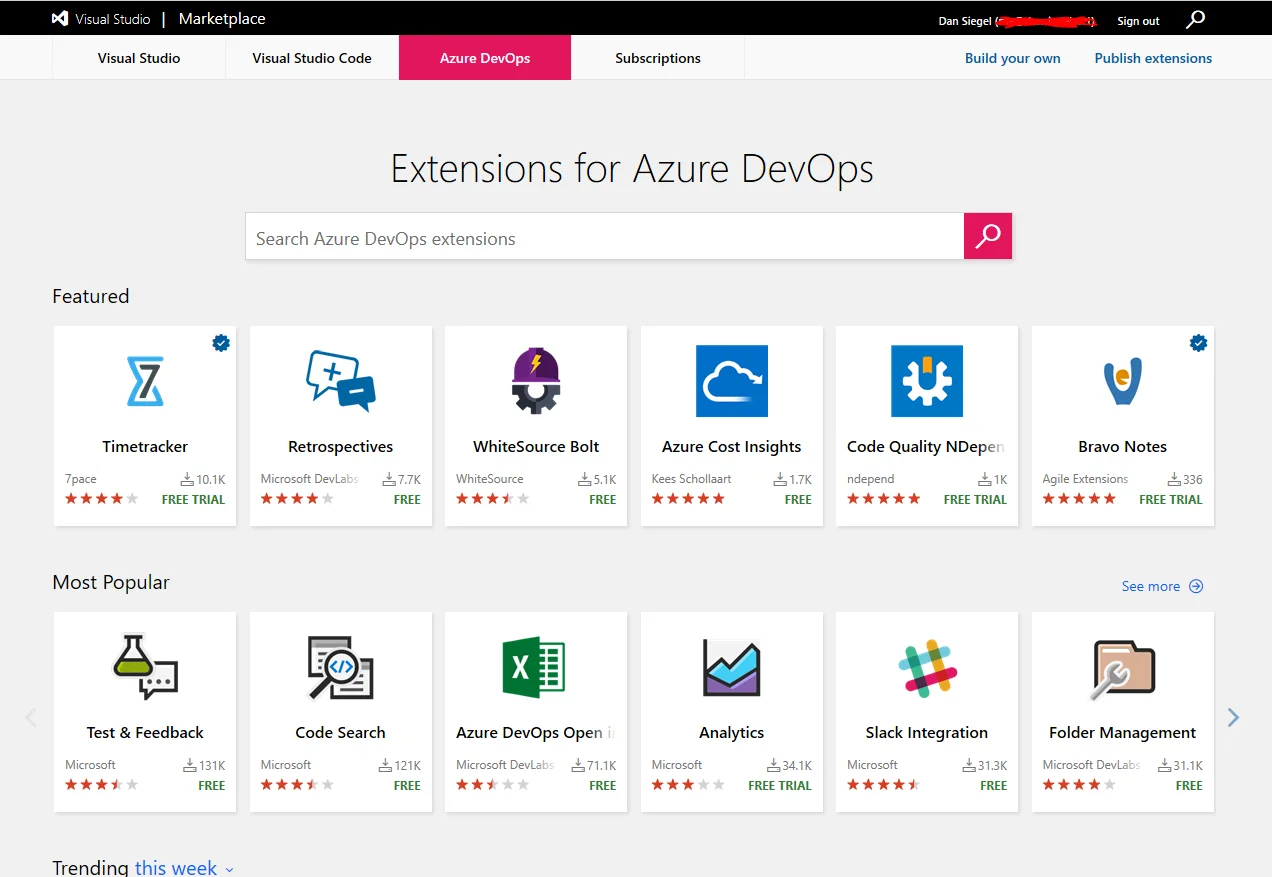This screenshot has height=877, width=1272.
Task: Click publisher name 7pace
Action: click(81, 479)
